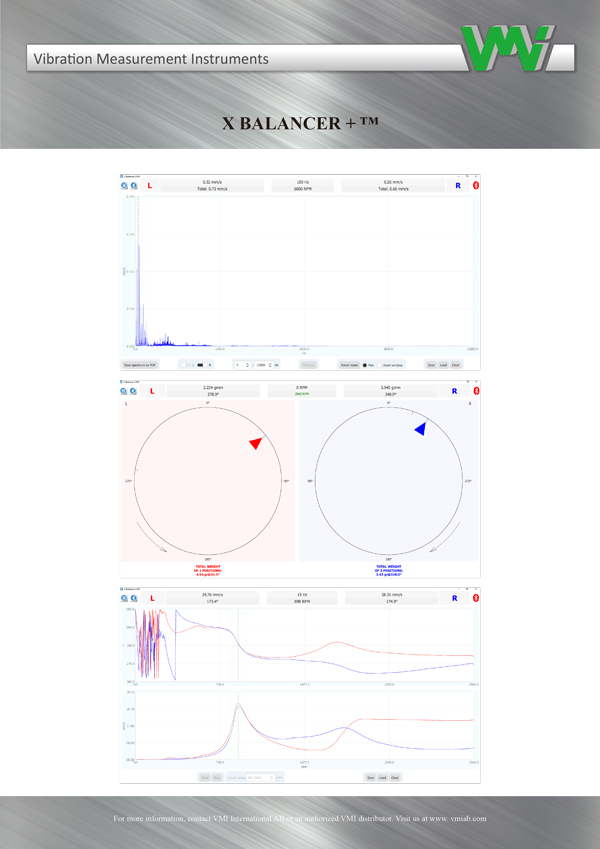Click the blue weight marker on the right circle
This screenshot has height=849, width=600.
click(x=421, y=429)
